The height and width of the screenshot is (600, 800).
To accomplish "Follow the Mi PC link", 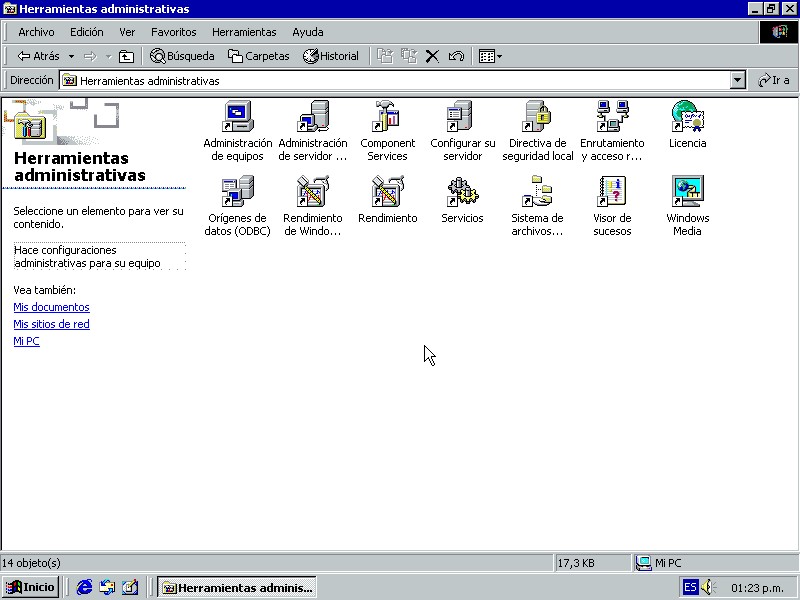I will click(x=27, y=341).
